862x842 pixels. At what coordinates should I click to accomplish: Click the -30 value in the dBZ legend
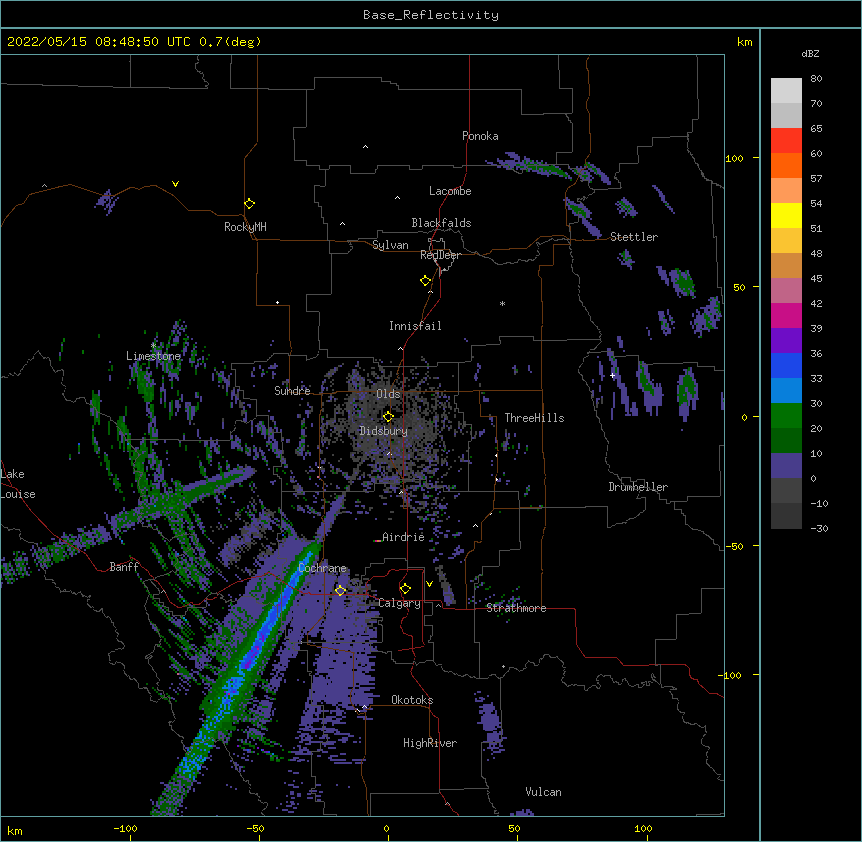point(819,529)
